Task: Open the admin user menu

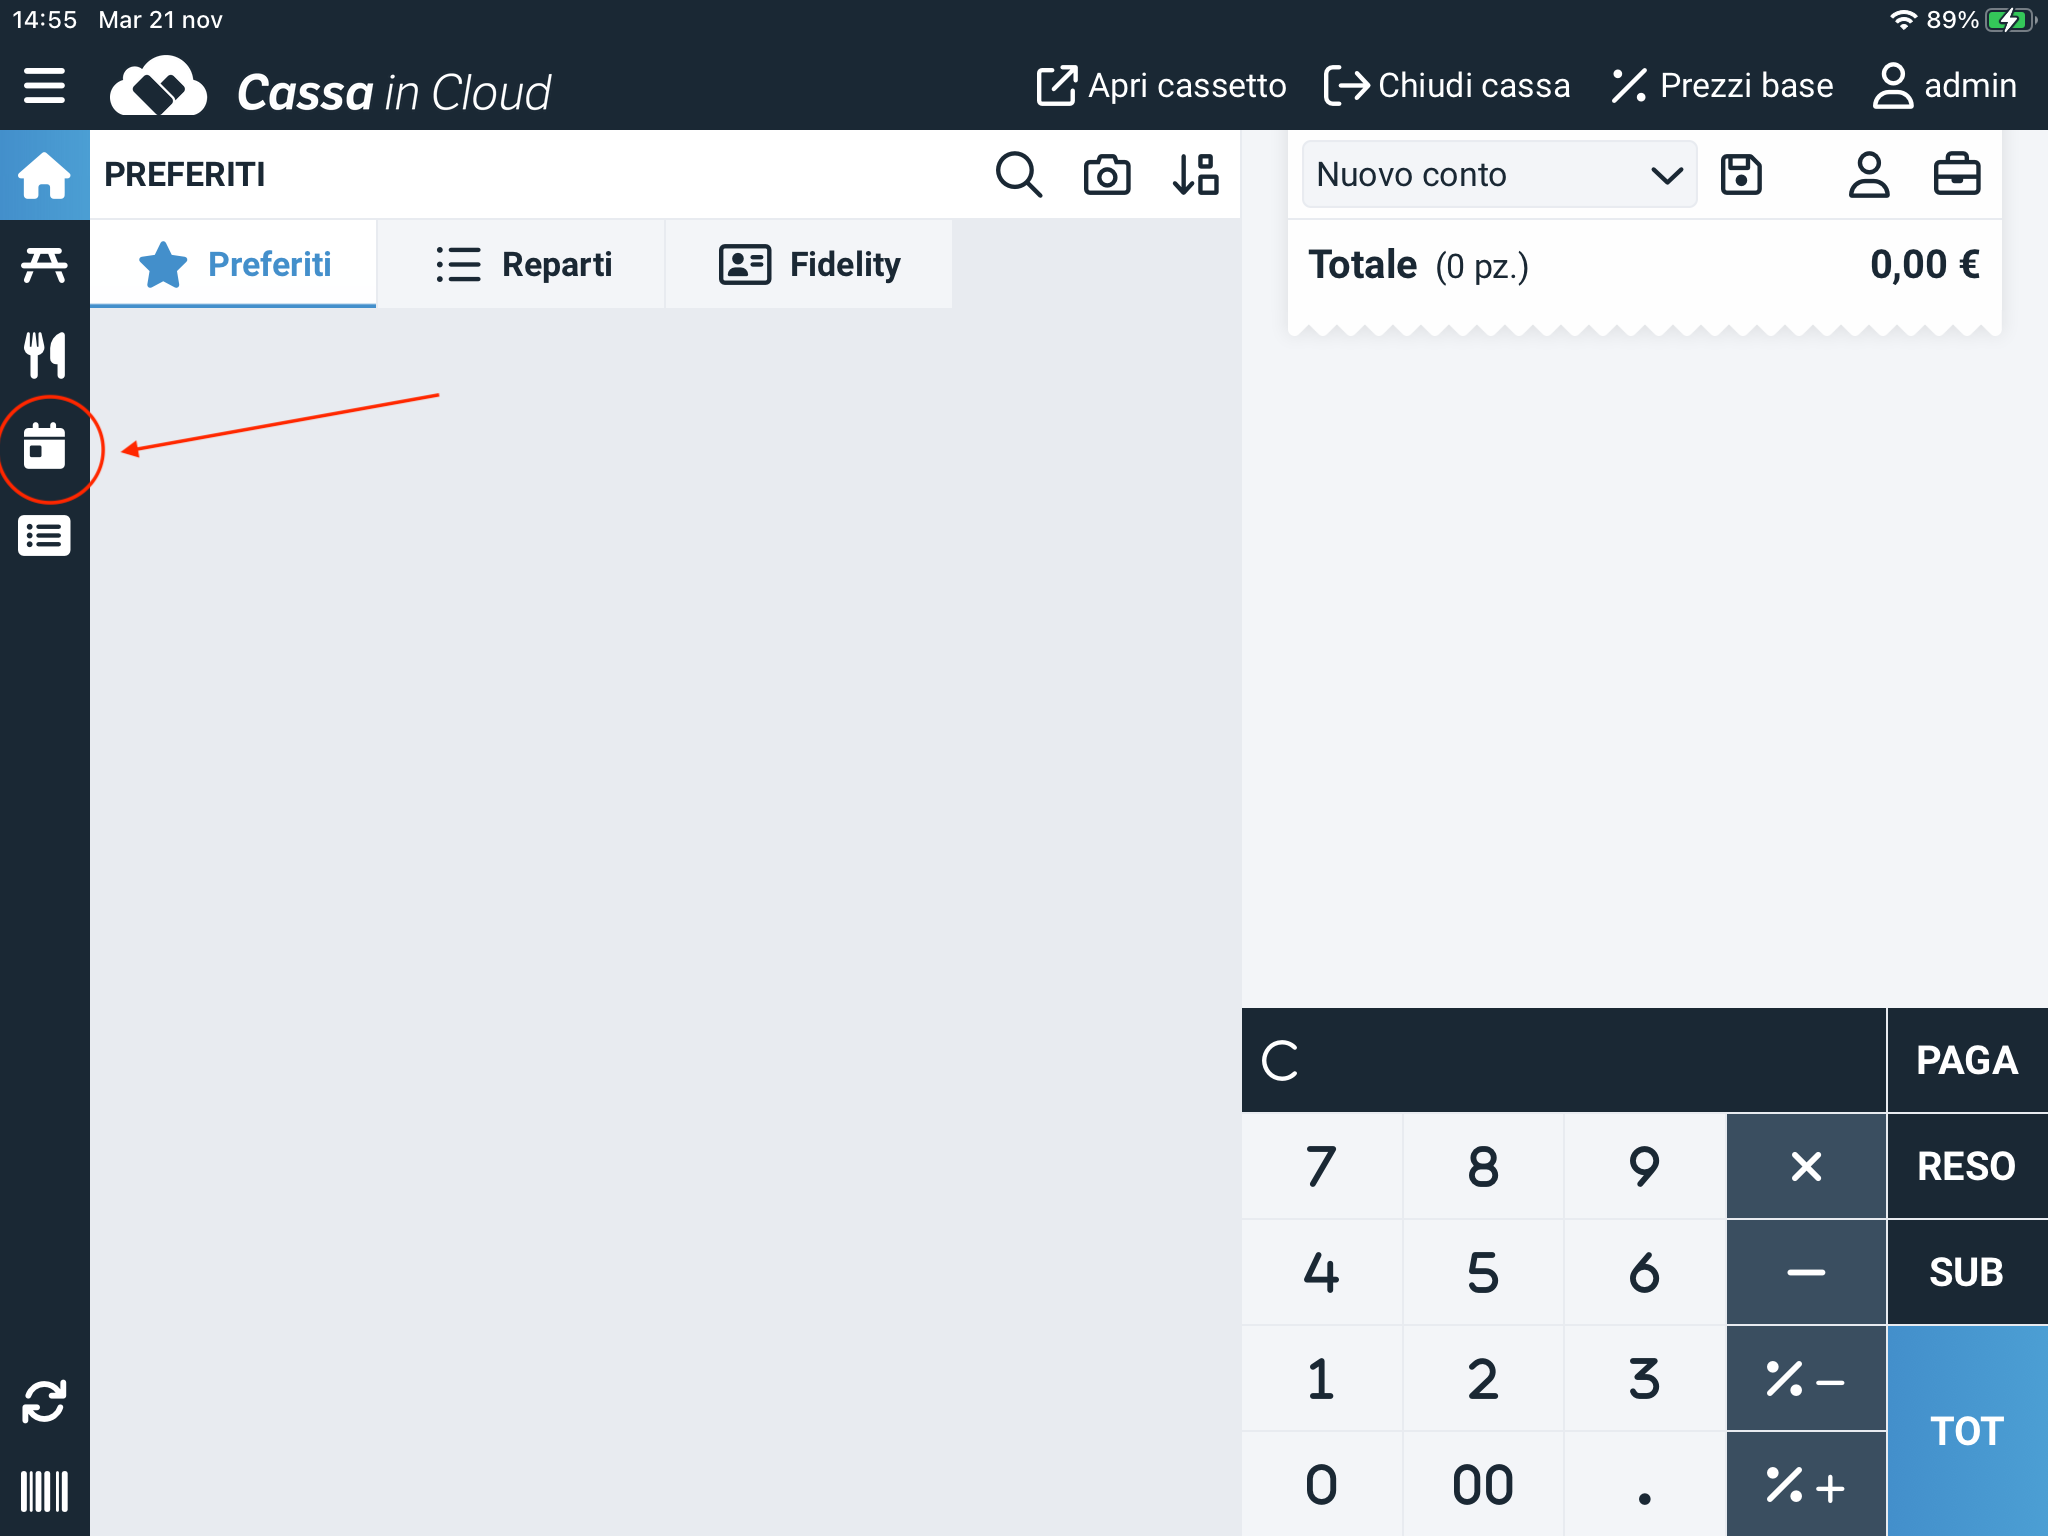Action: coord(1944,86)
